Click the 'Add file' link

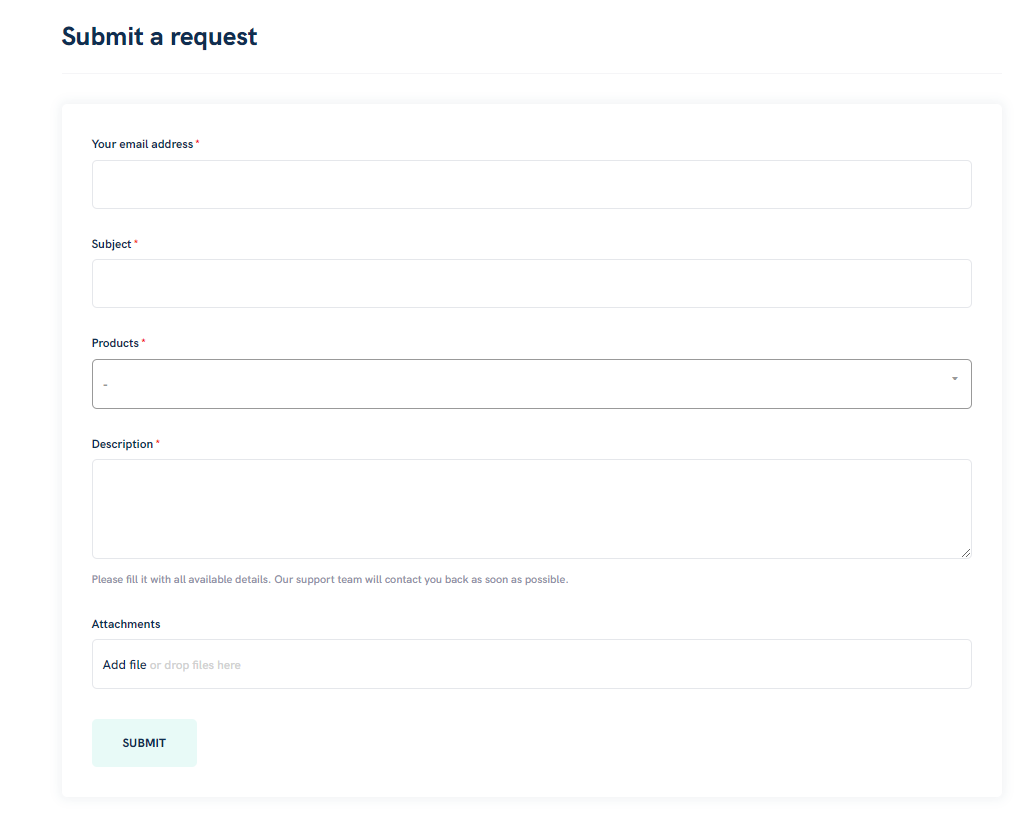124,665
